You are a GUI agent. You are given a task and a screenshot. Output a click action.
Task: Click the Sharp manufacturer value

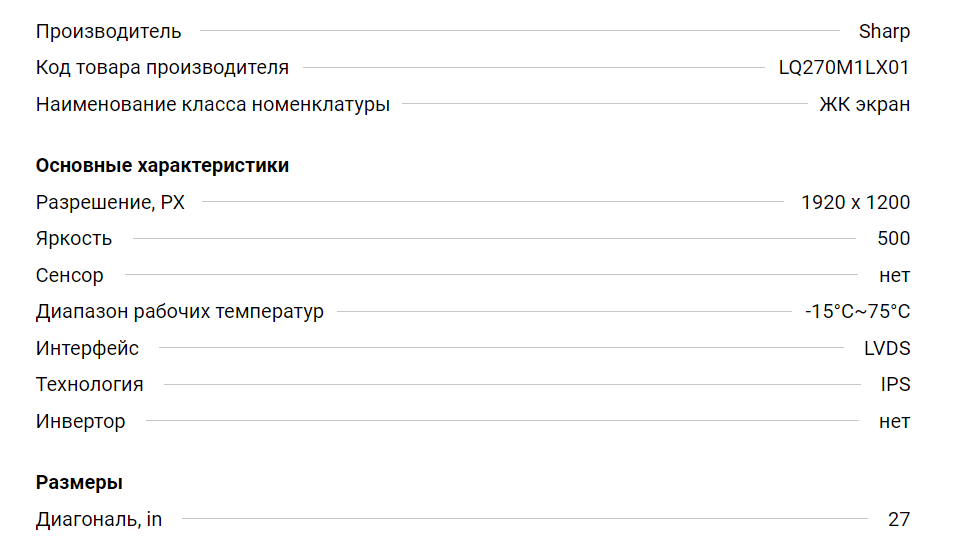(884, 31)
